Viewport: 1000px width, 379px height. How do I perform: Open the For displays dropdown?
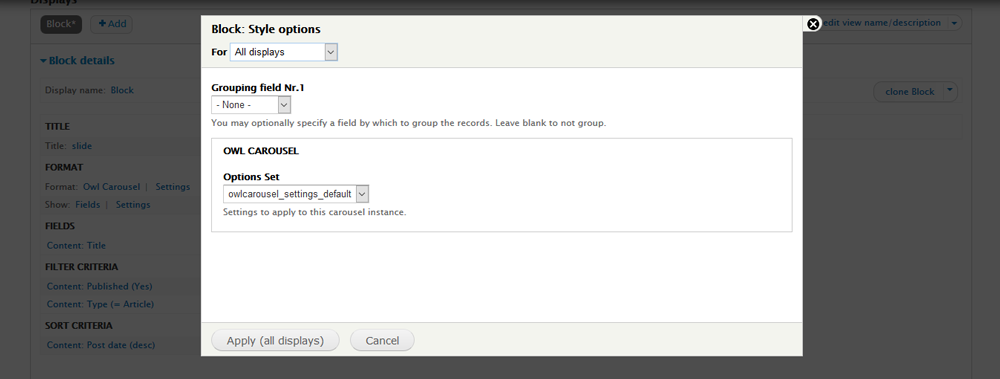pos(284,52)
